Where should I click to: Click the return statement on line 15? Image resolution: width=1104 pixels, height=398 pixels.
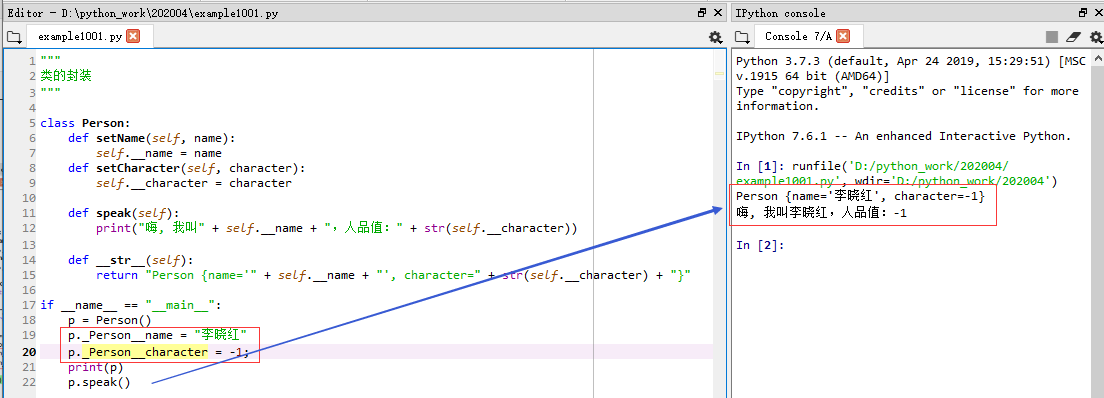[x=393, y=275]
